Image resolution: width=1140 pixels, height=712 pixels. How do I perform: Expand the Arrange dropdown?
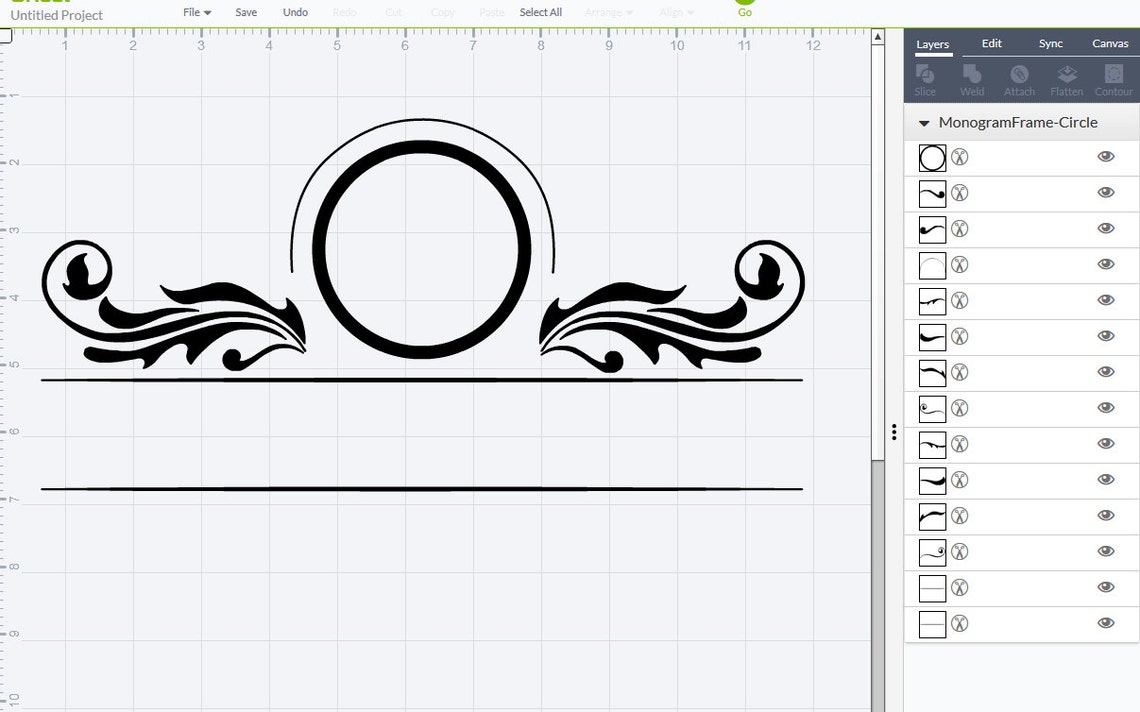(608, 12)
